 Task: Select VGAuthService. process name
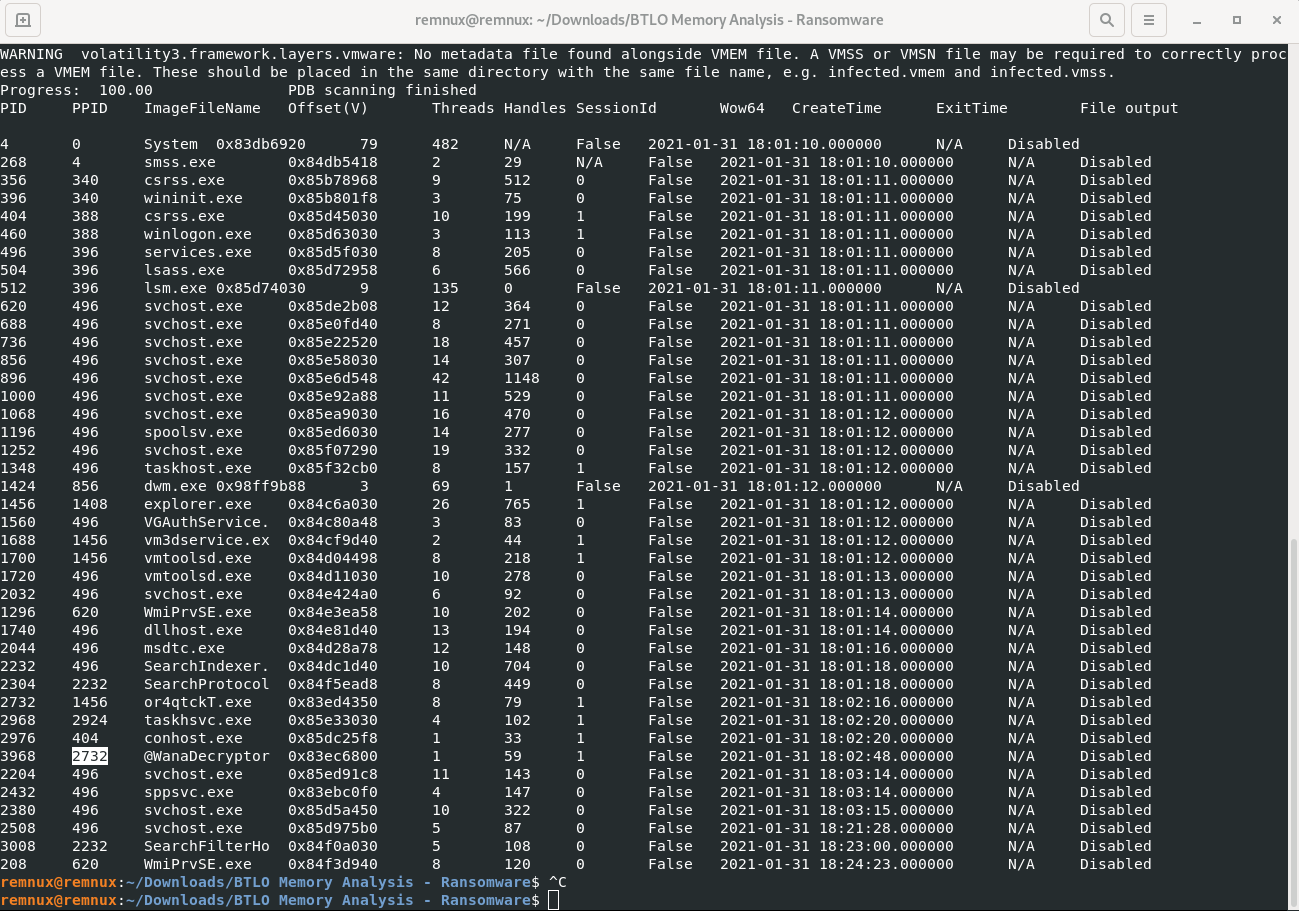click(x=207, y=522)
